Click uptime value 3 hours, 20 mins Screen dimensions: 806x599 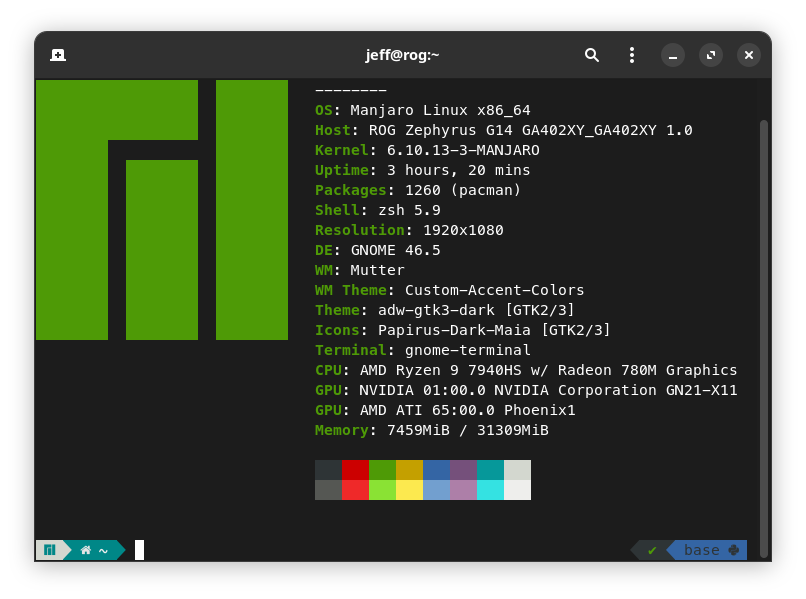pyautogui.click(x=459, y=170)
